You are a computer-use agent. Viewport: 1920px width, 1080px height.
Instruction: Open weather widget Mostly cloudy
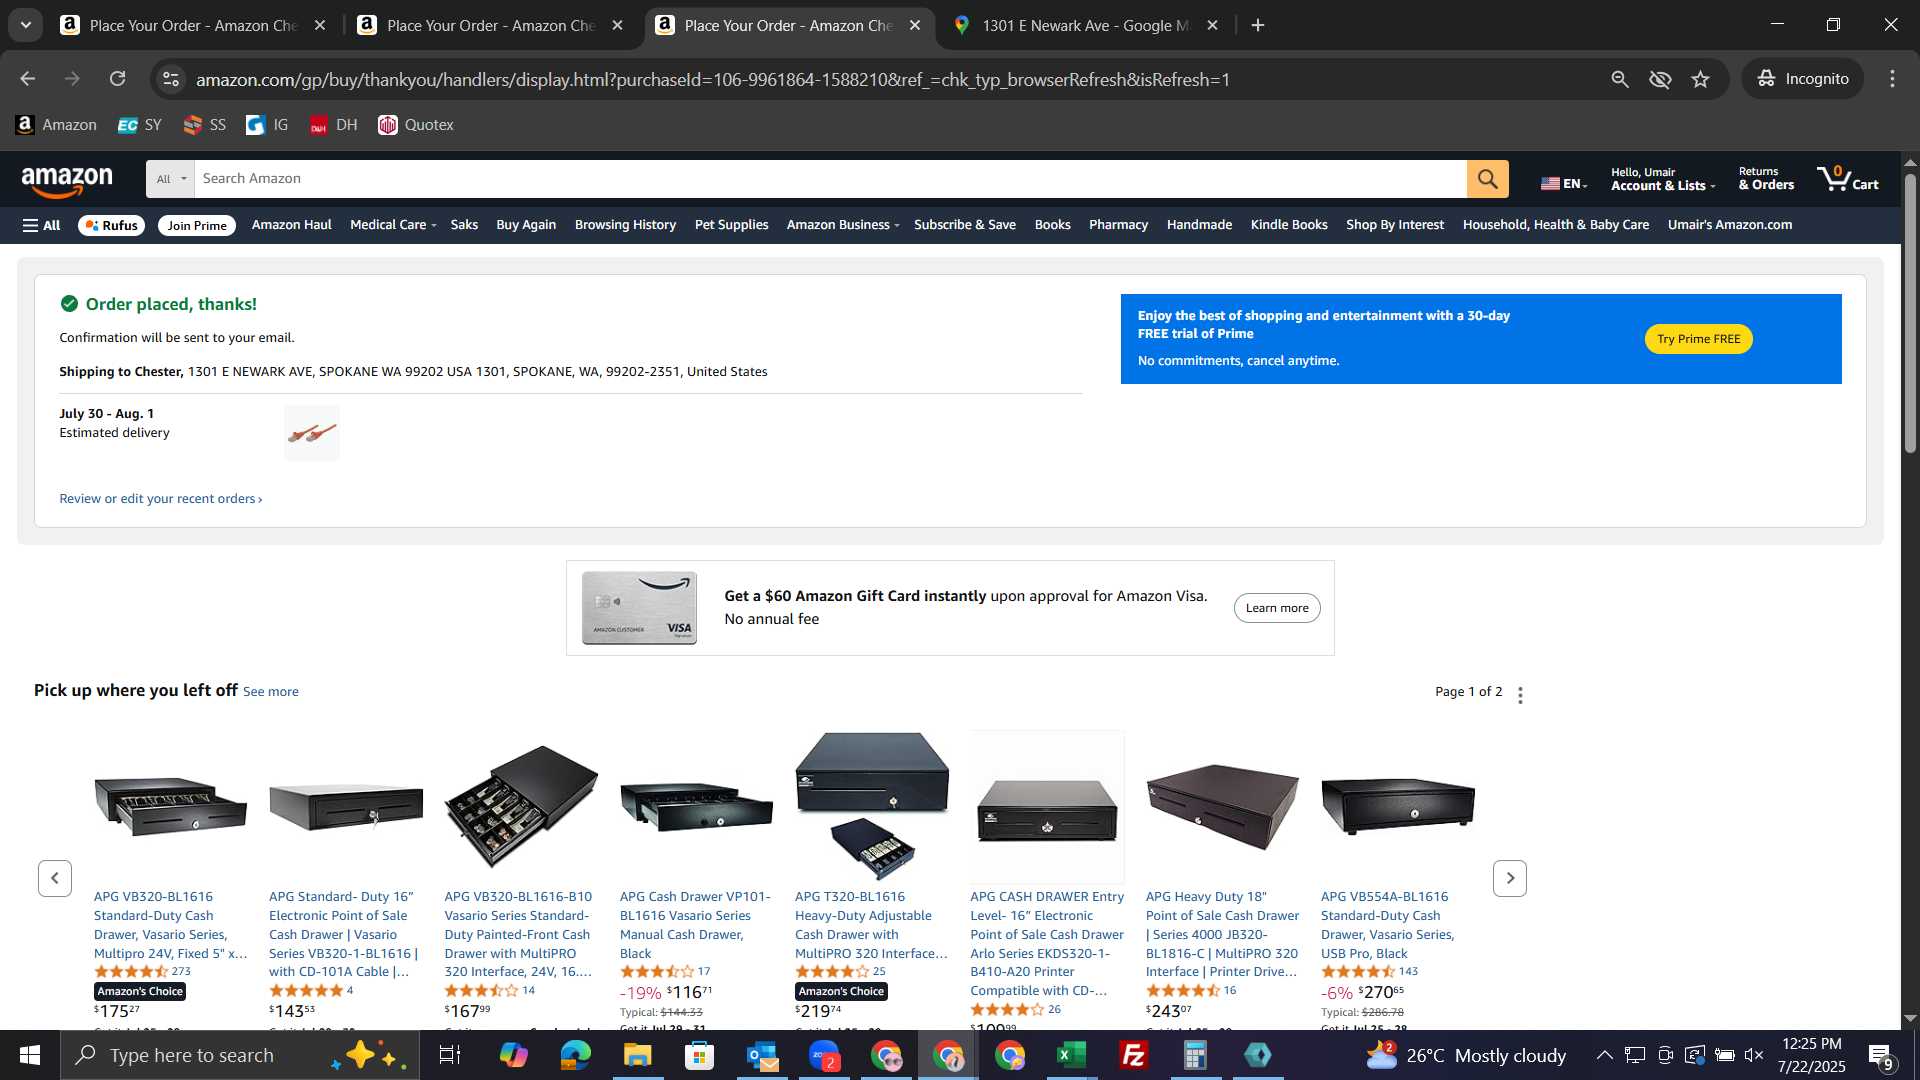(1465, 1055)
